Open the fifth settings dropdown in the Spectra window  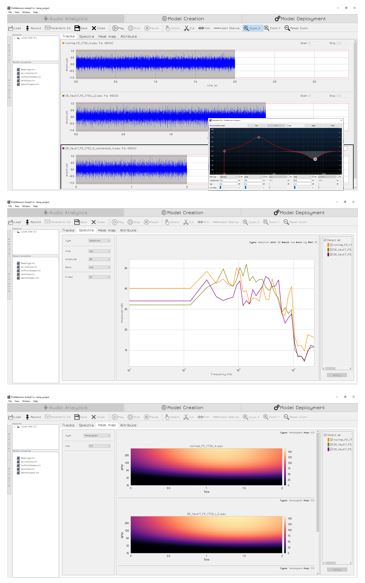click(x=99, y=277)
